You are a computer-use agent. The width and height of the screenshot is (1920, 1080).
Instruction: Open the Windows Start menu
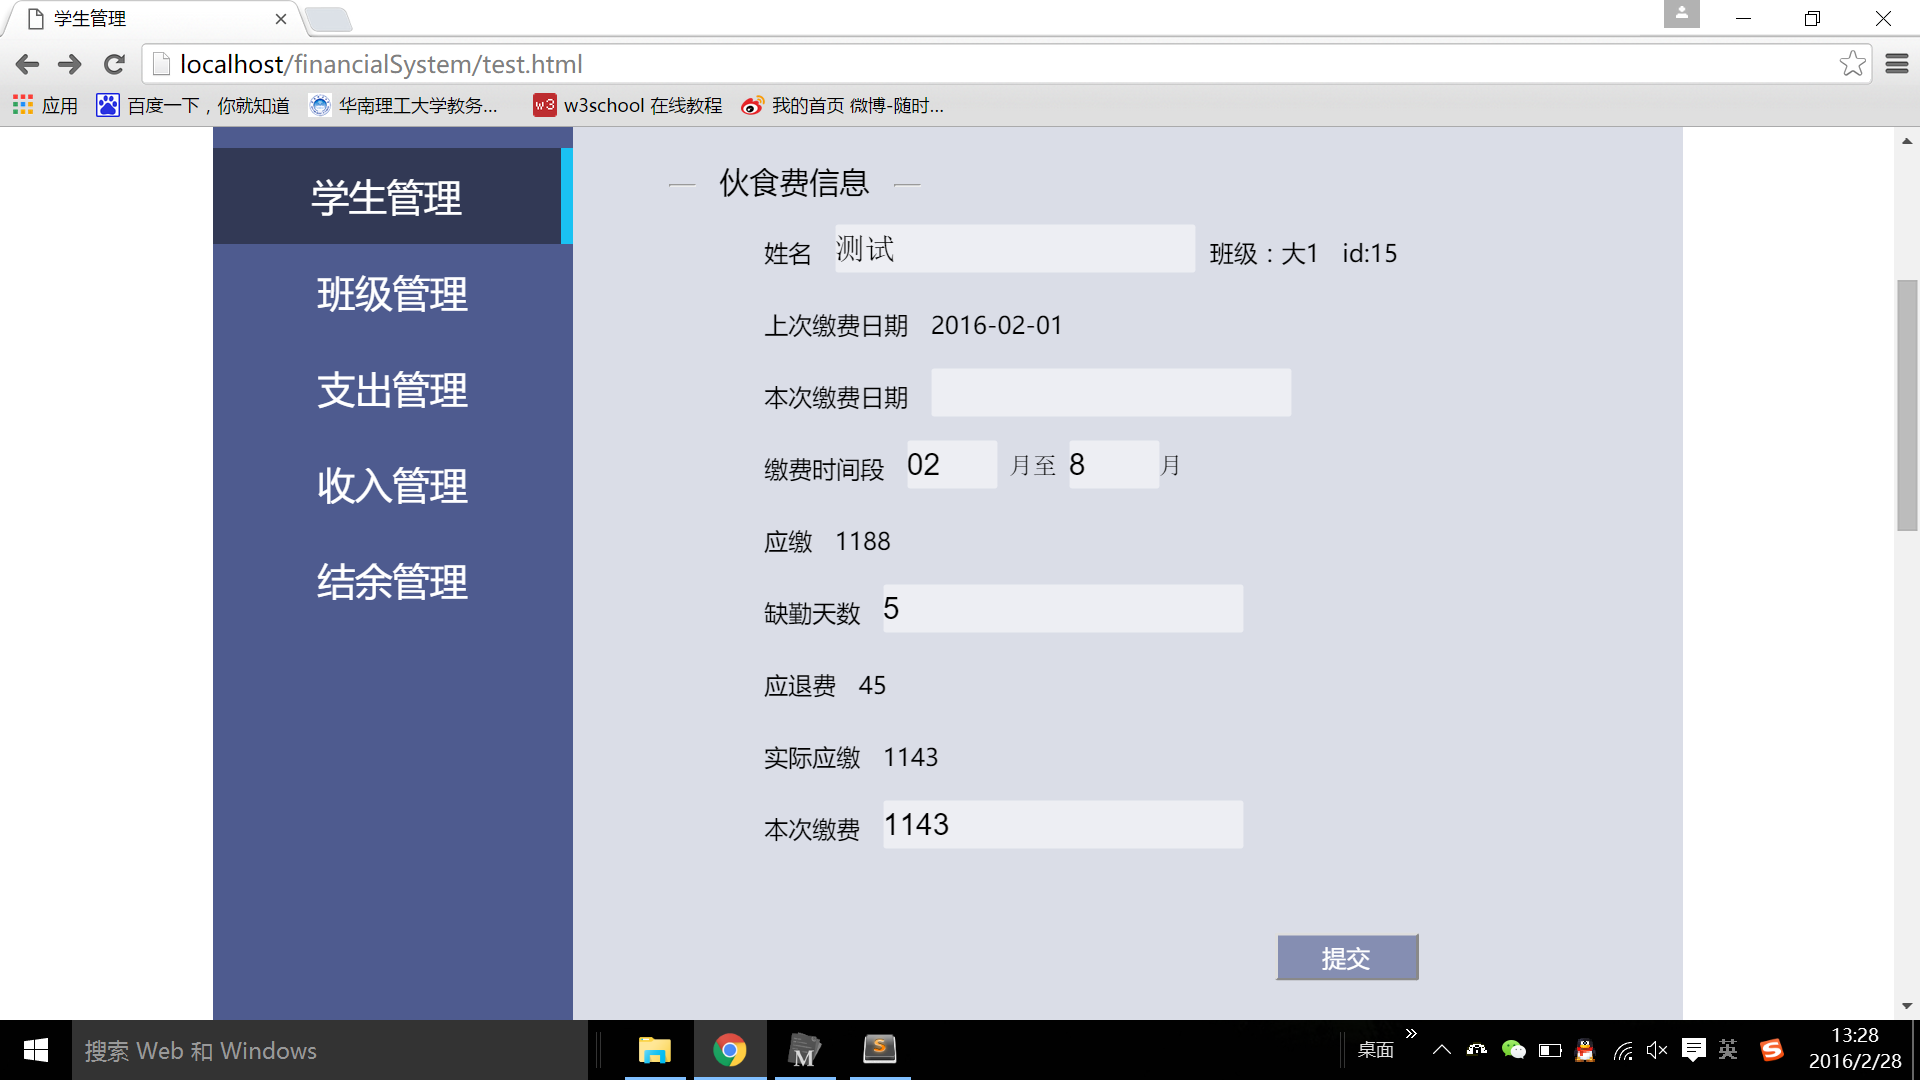(36, 1050)
